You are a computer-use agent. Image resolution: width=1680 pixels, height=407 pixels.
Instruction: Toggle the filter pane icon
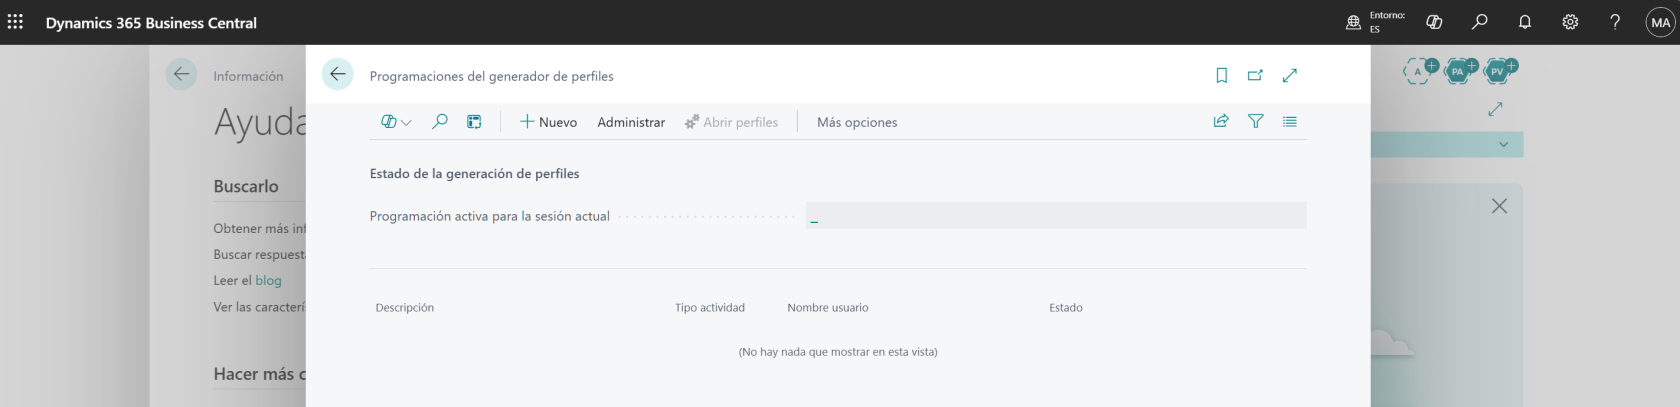pos(1256,121)
